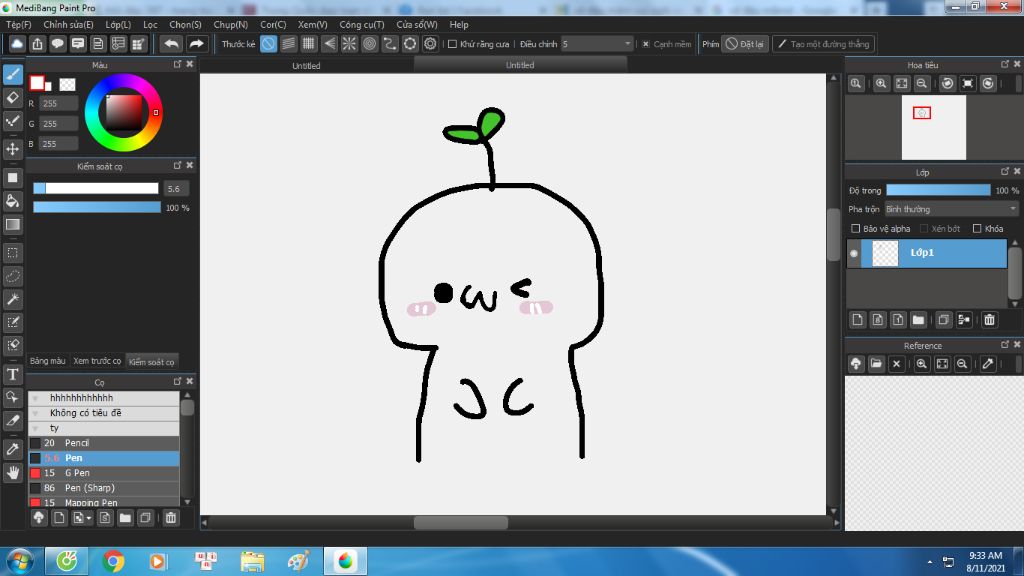Image resolution: width=1024 pixels, height=576 pixels.
Task: Enable the curve ruler
Action: click(390, 44)
